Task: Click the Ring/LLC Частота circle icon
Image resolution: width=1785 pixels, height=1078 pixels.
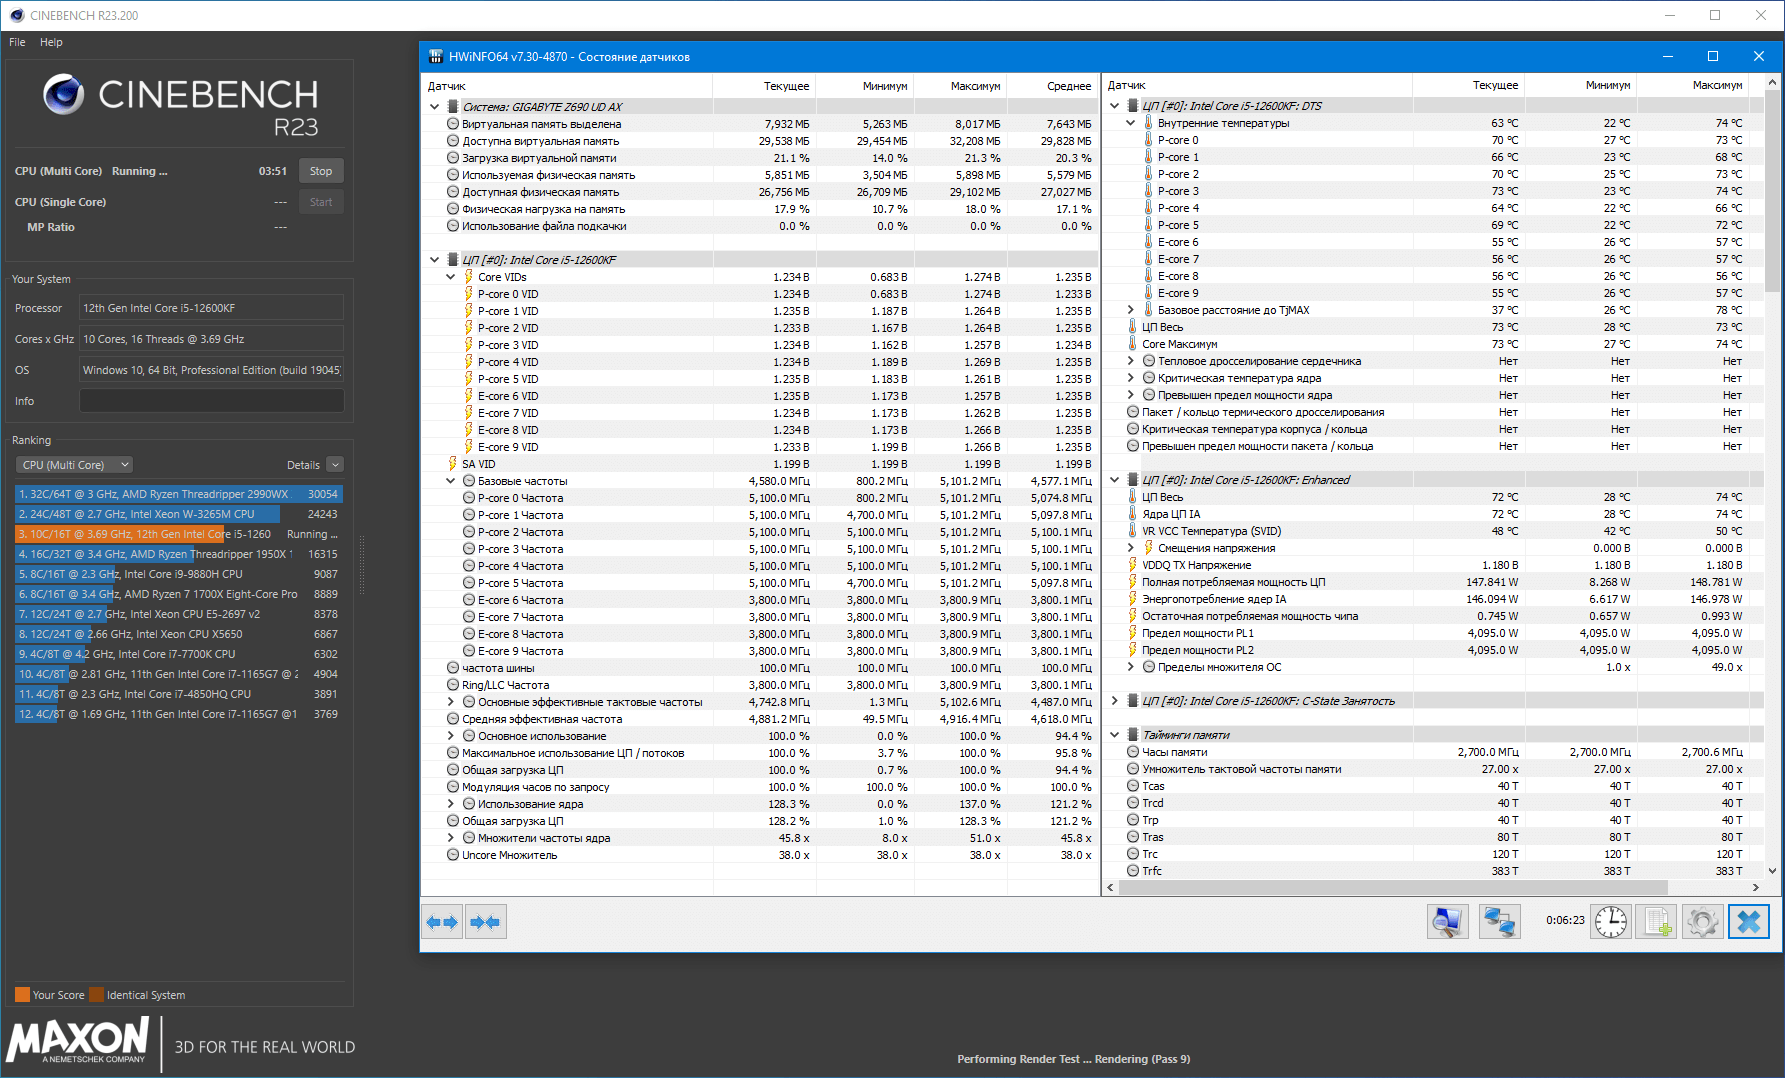Action: (x=453, y=685)
